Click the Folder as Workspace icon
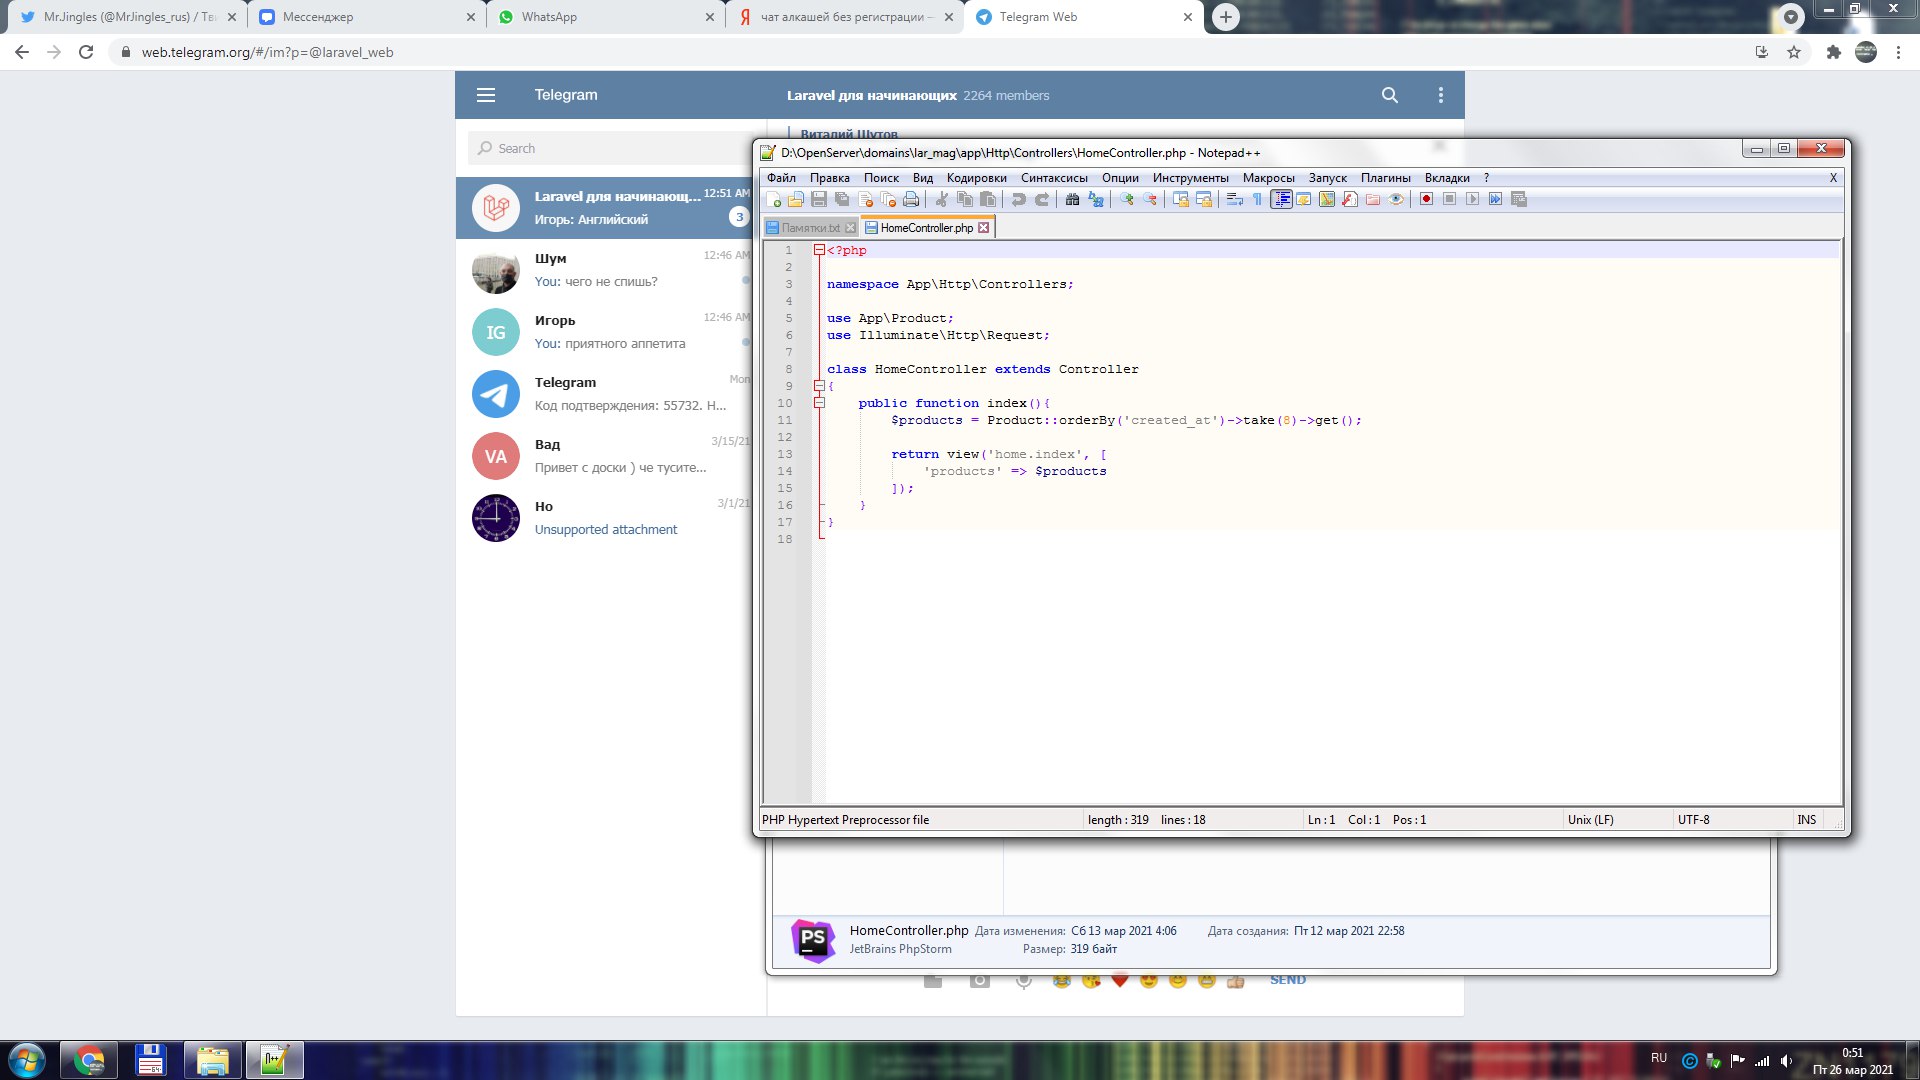The height and width of the screenshot is (1080, 1920). (1372, 199)
